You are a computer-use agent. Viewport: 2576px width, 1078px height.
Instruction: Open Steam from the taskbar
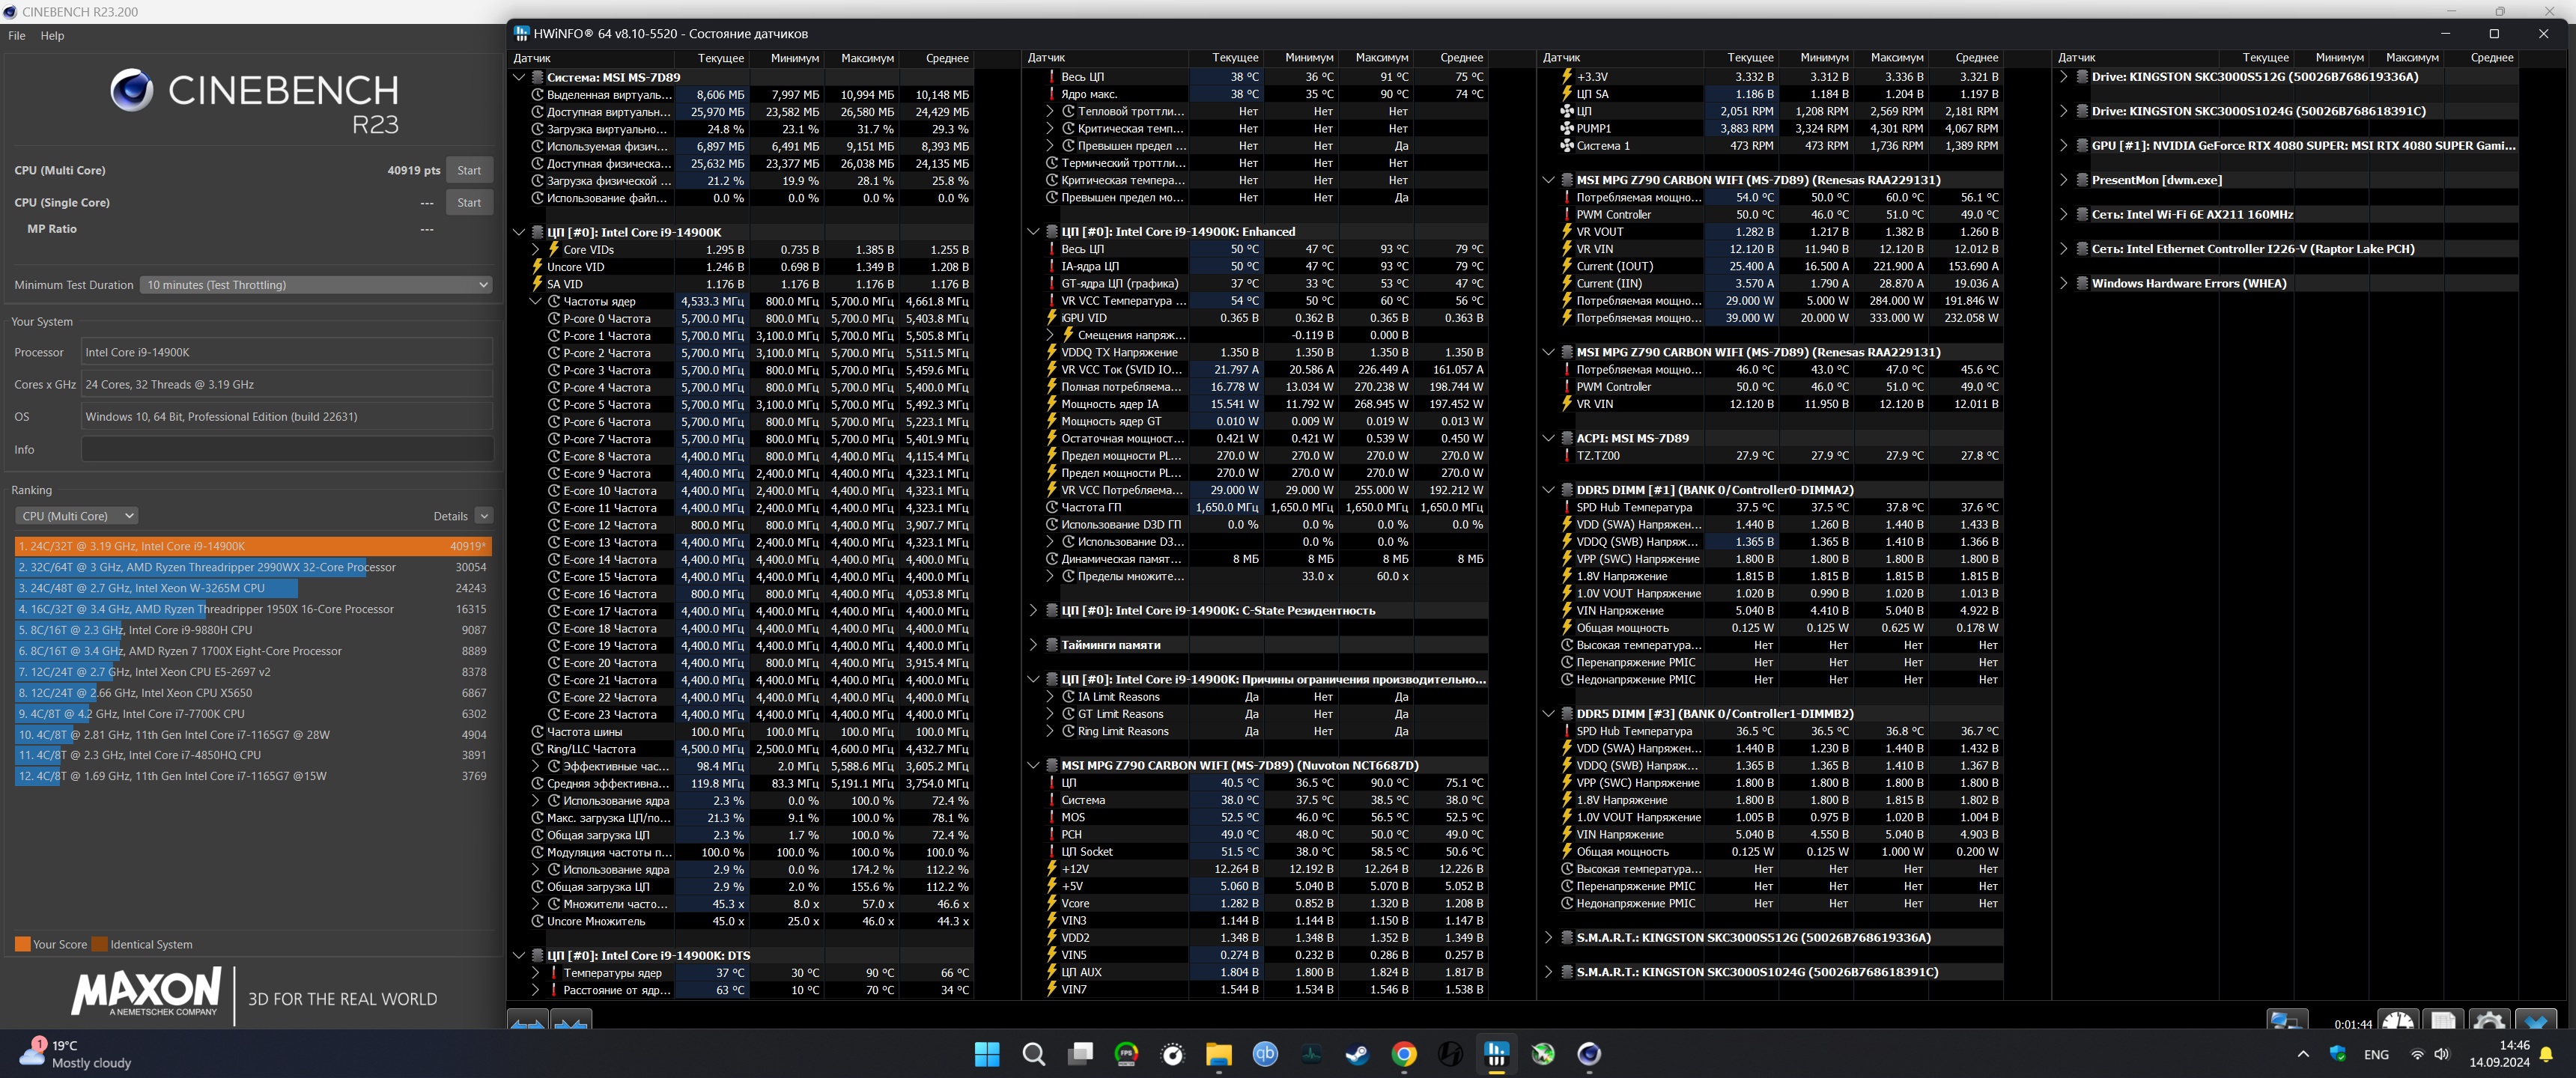[1357, 1054]
